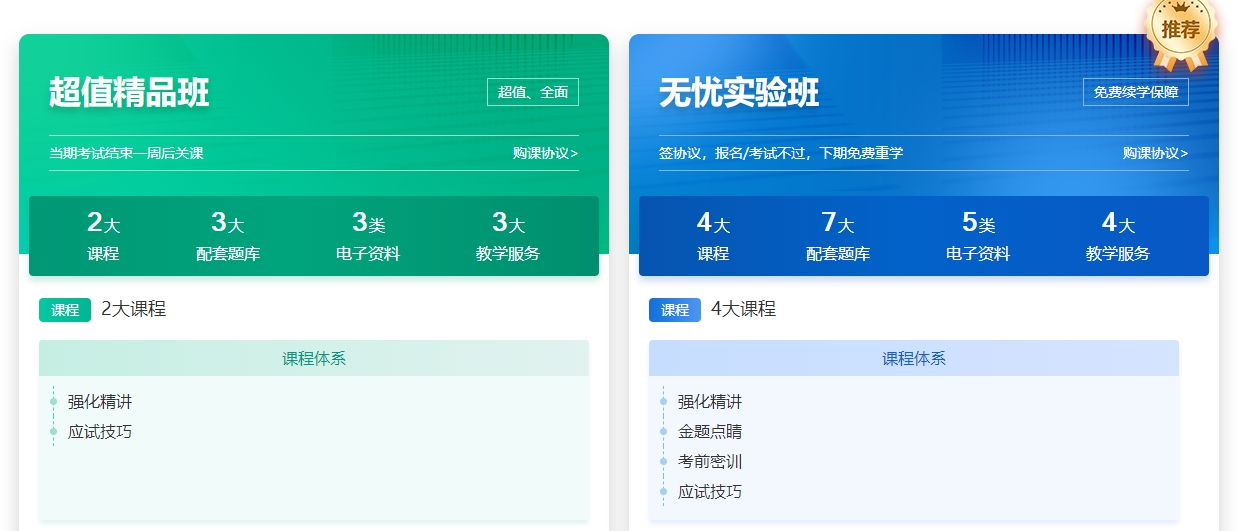The image size is (1238, 531).
Task: Click 7大 配套题库 stat in blue card
Action: (838, 236)
